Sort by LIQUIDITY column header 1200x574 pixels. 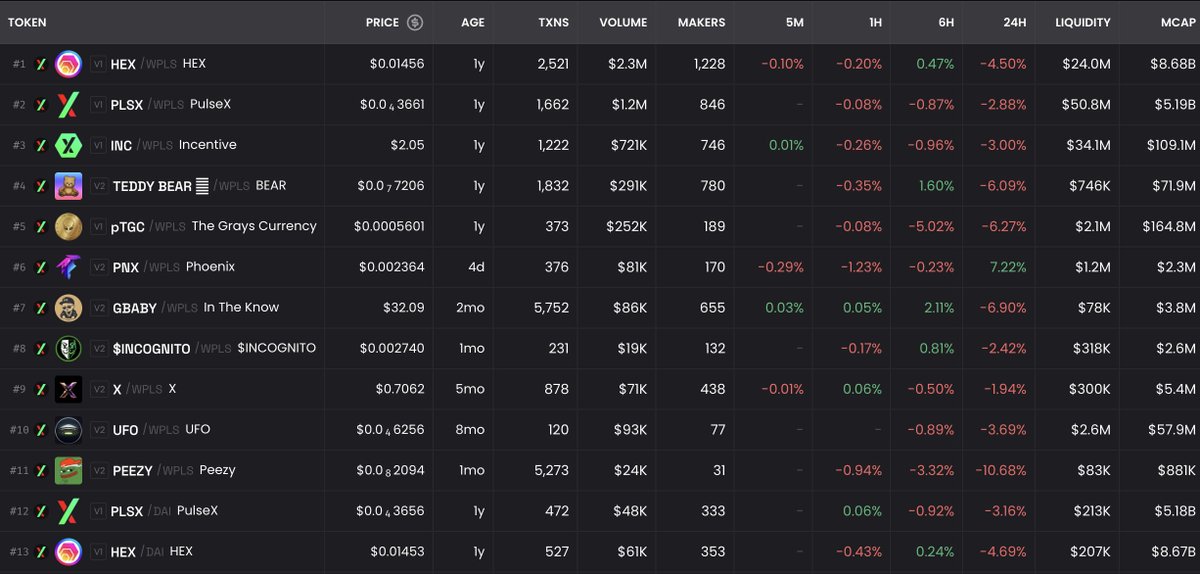click(1083, 22)
